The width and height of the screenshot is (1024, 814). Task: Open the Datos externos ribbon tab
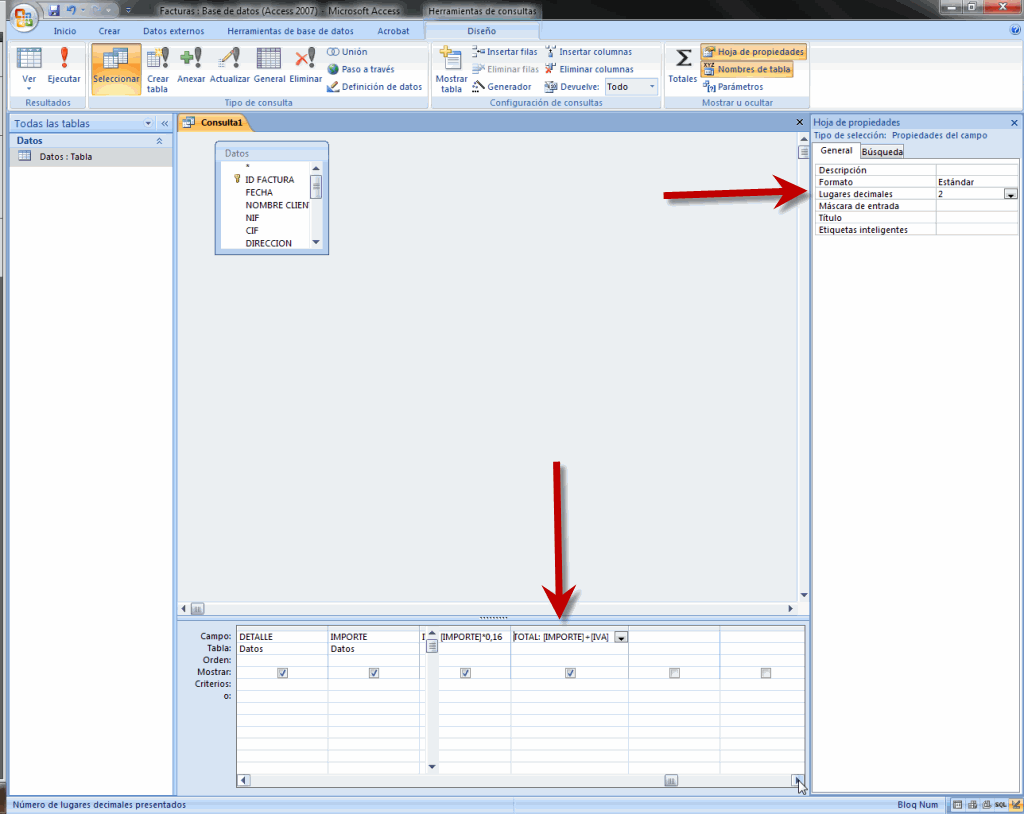point(173,31)
